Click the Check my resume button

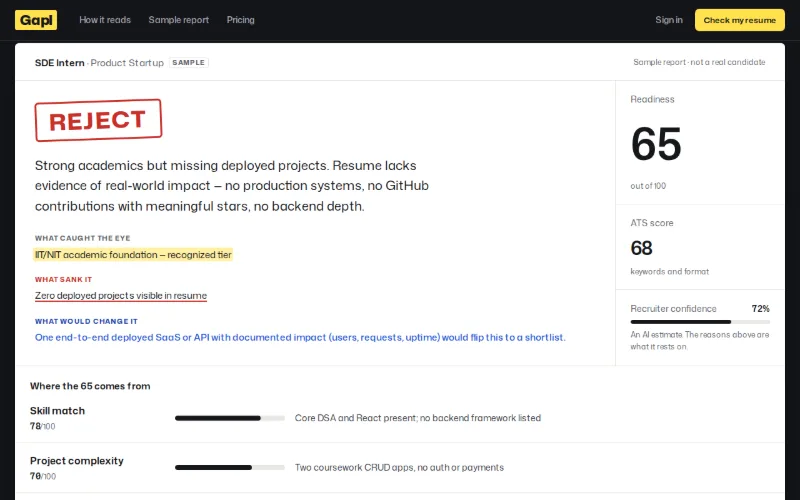click(x=739, y=20)
